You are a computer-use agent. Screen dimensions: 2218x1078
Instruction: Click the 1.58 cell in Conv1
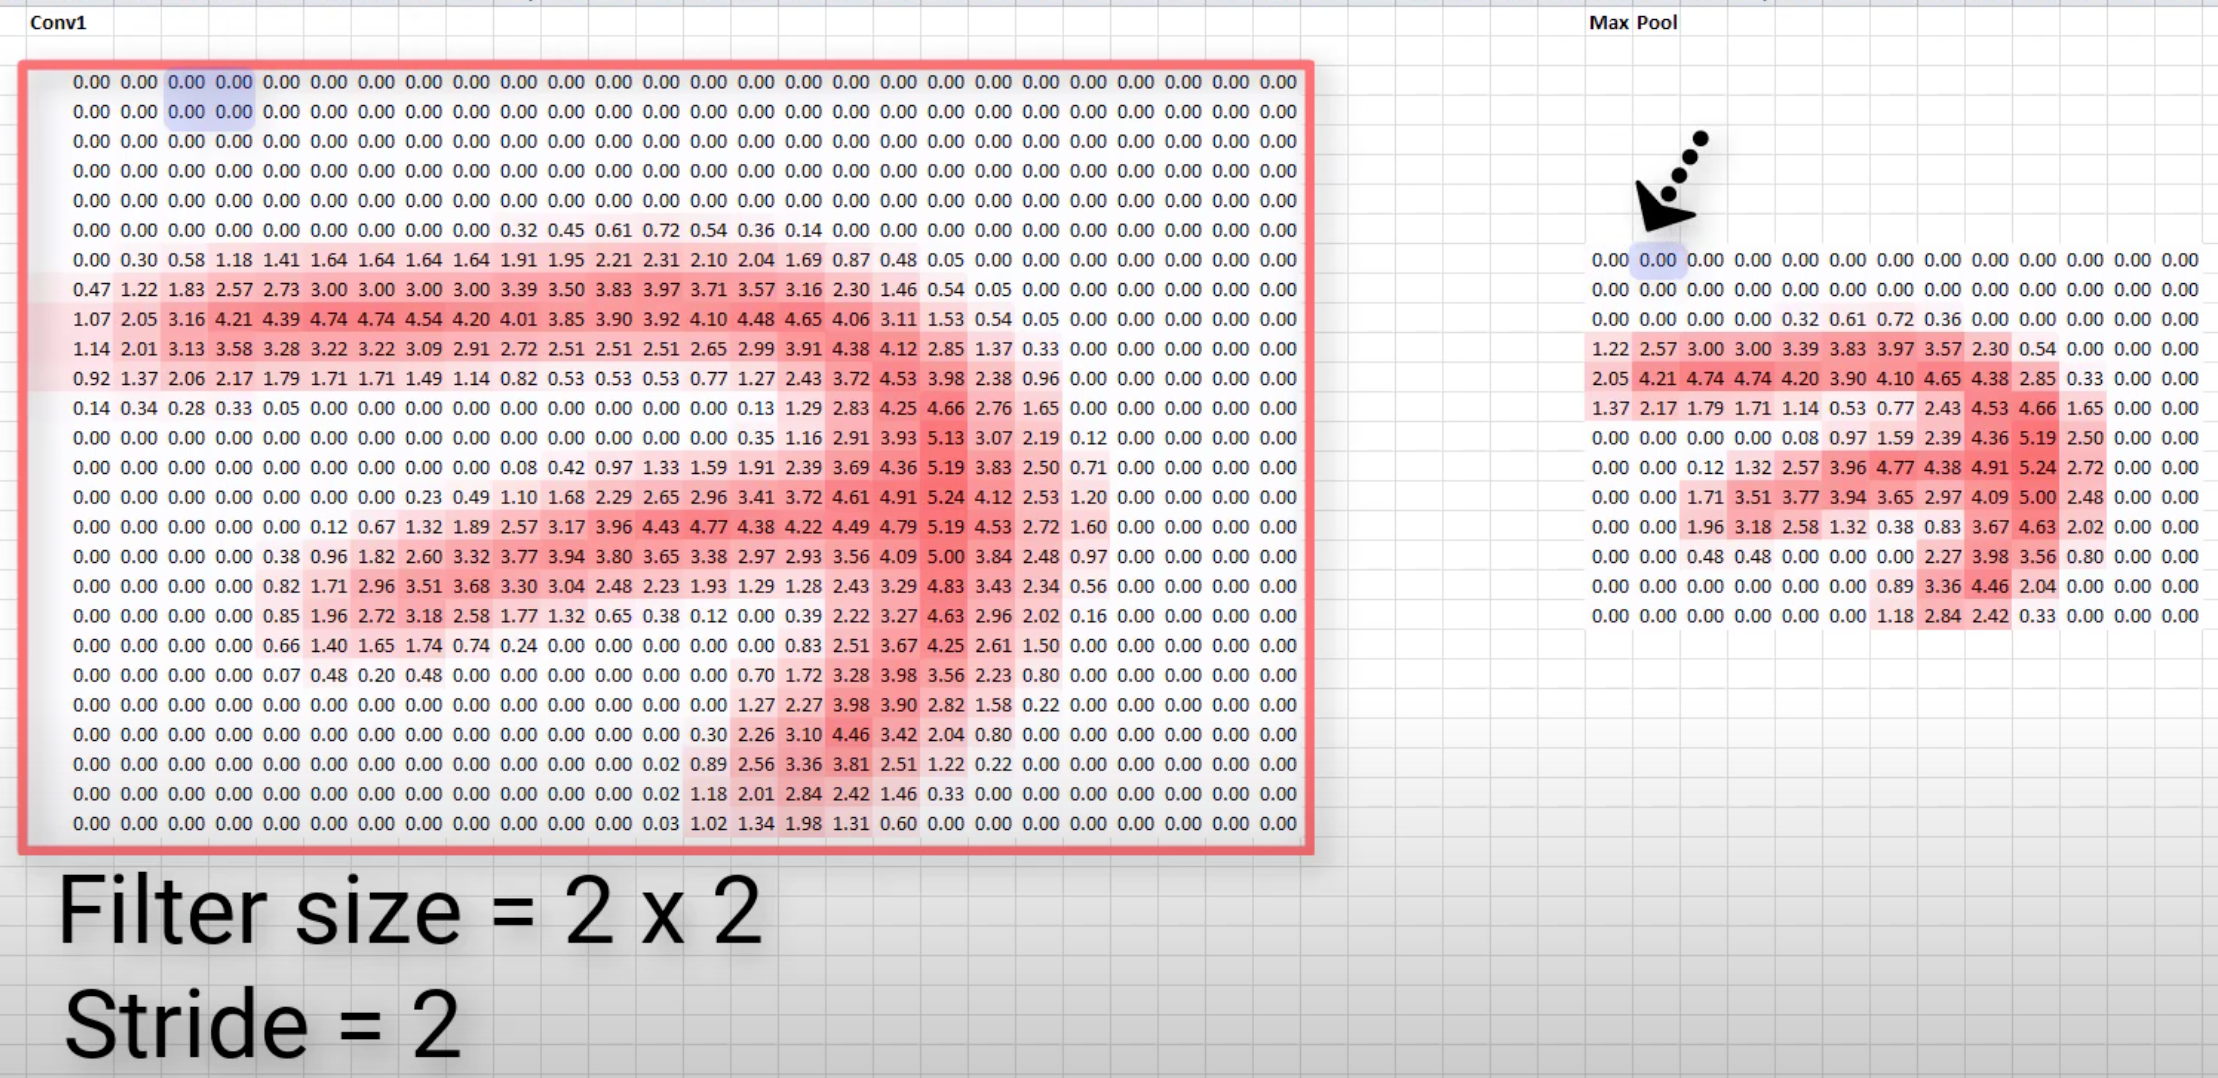pyautogui.click(x=993, y=705)
